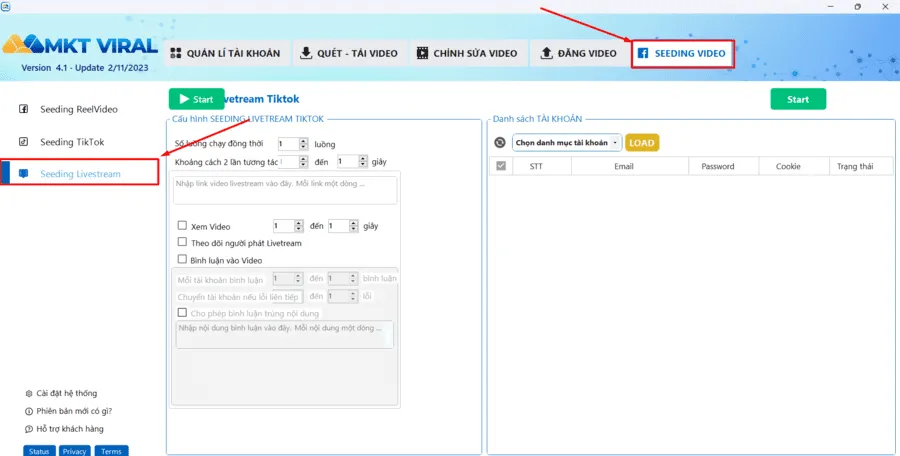Enable the Xem Video checkbox
Viewport: 900px width, 456px height.
(182, 226)
